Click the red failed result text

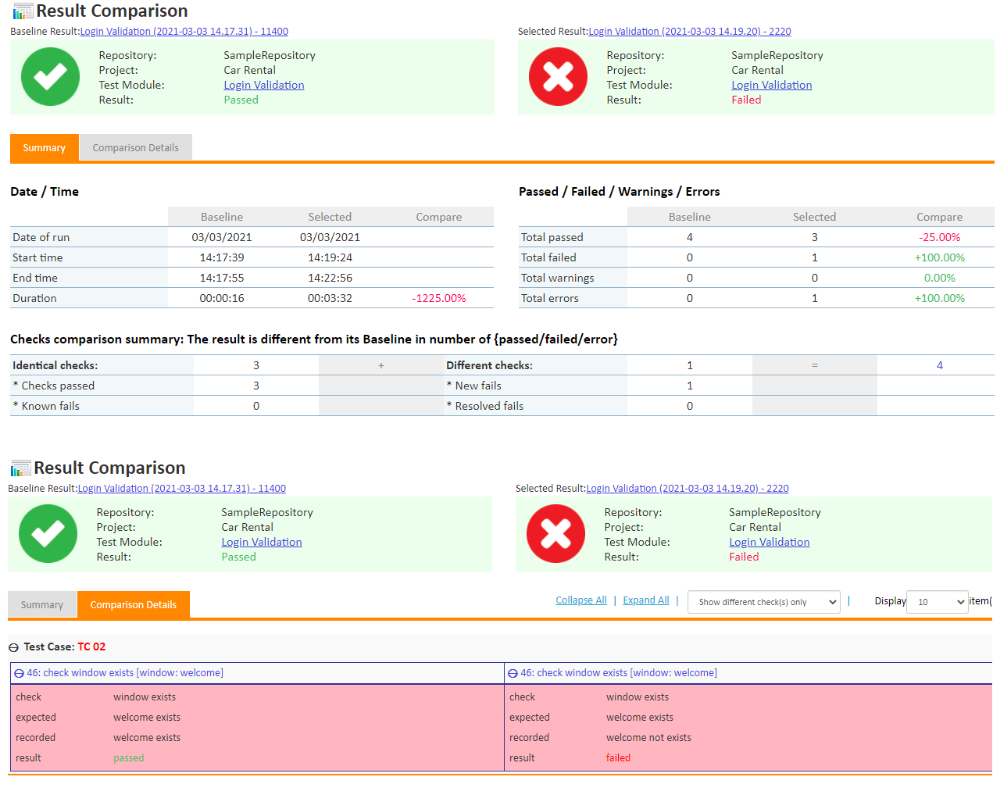tap(618, 758)
